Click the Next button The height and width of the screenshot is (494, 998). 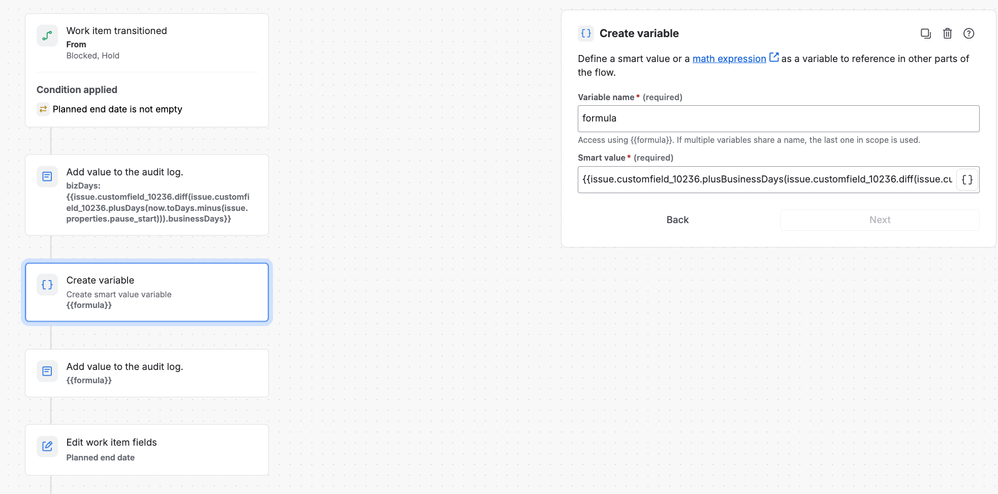click(x=880, y=220)
